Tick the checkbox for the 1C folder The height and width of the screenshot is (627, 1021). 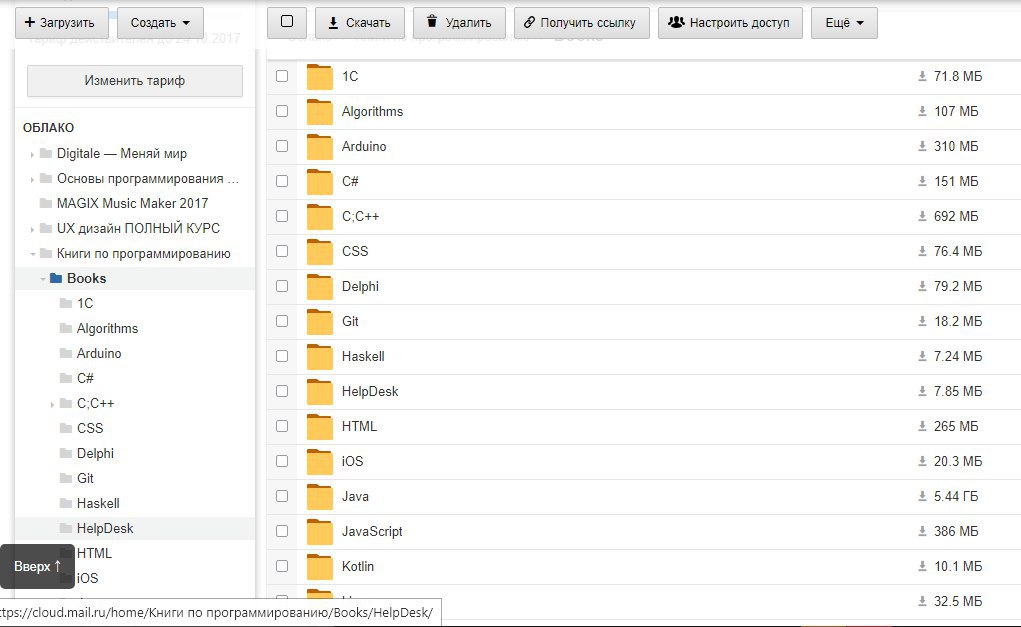coord(282,76)
